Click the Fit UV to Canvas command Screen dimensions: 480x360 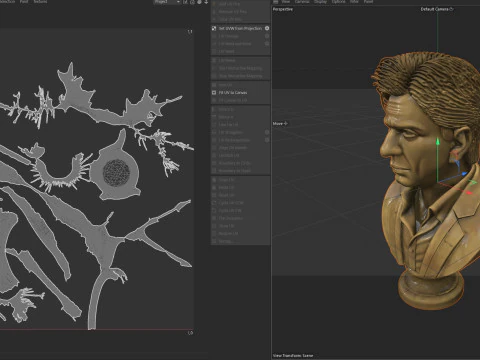coord(233,93)
